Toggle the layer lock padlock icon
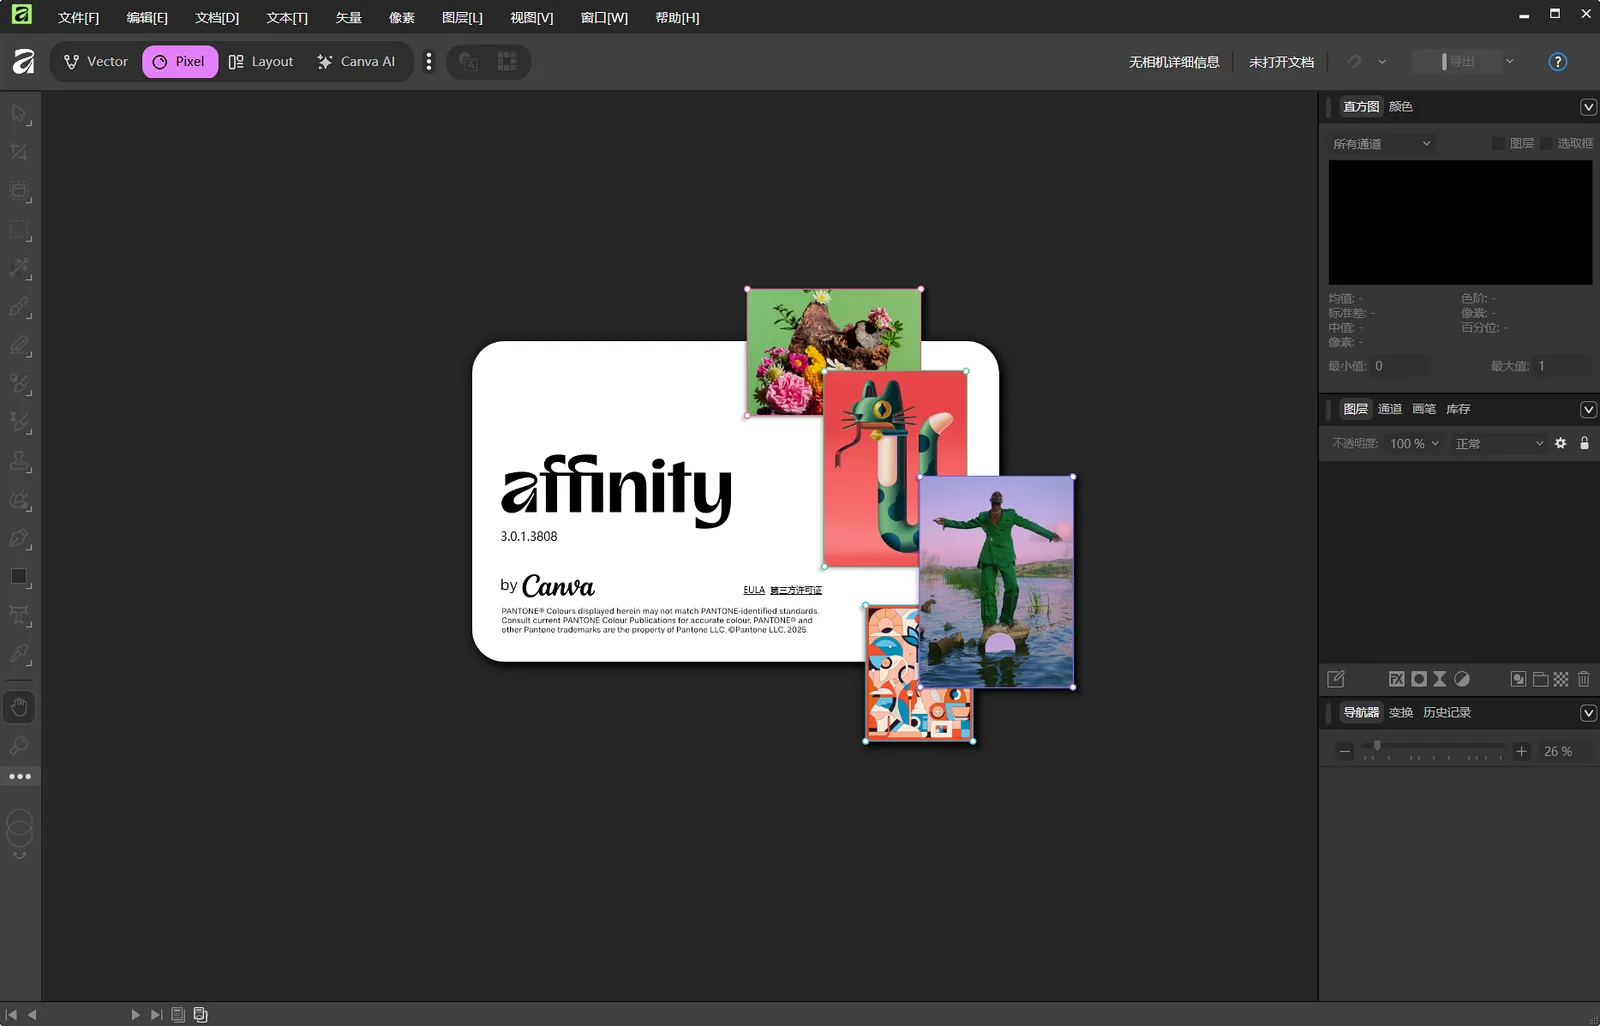Screen dimensions: 1600x1026 pos(1584,443)
